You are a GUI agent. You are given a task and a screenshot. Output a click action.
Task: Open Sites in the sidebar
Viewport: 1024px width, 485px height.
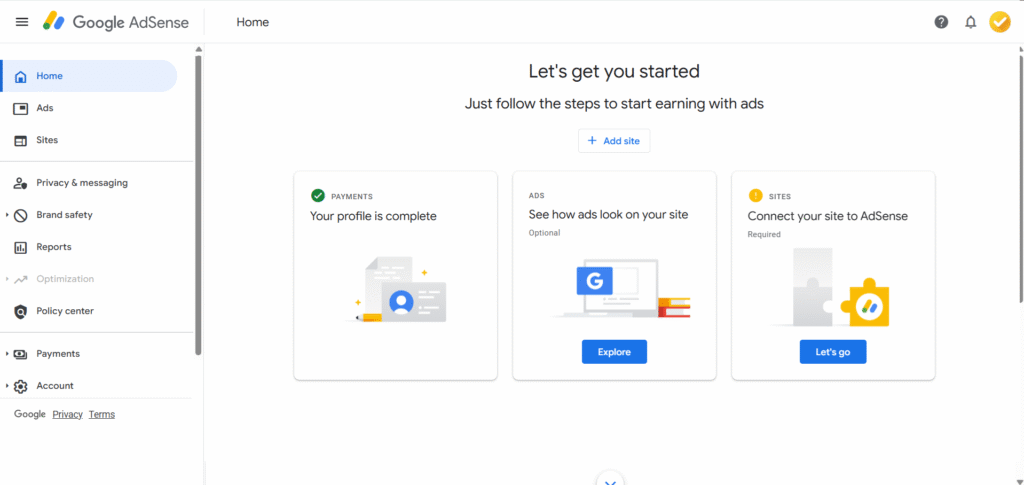pyautogui.click(x=47, y=140)
